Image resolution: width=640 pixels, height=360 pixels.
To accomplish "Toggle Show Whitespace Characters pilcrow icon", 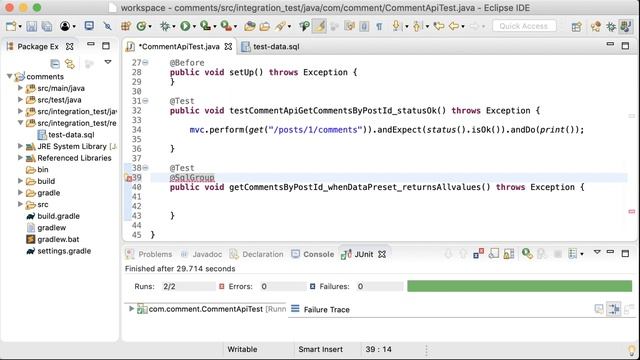I will [x=379, y=26].
